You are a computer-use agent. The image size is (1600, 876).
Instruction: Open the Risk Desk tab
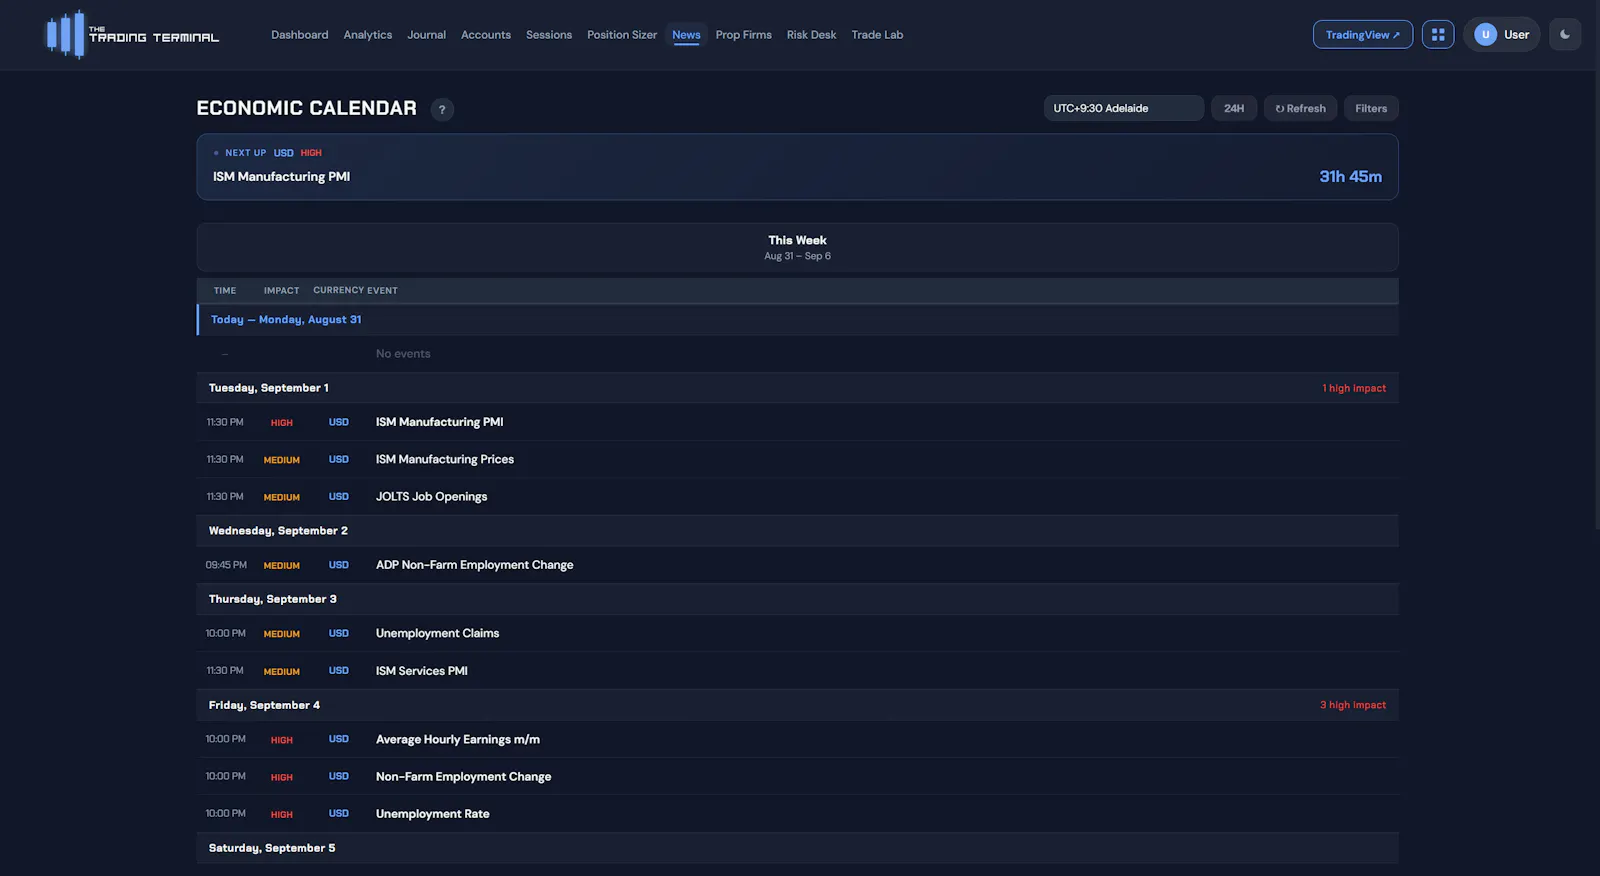coord(811,35)
